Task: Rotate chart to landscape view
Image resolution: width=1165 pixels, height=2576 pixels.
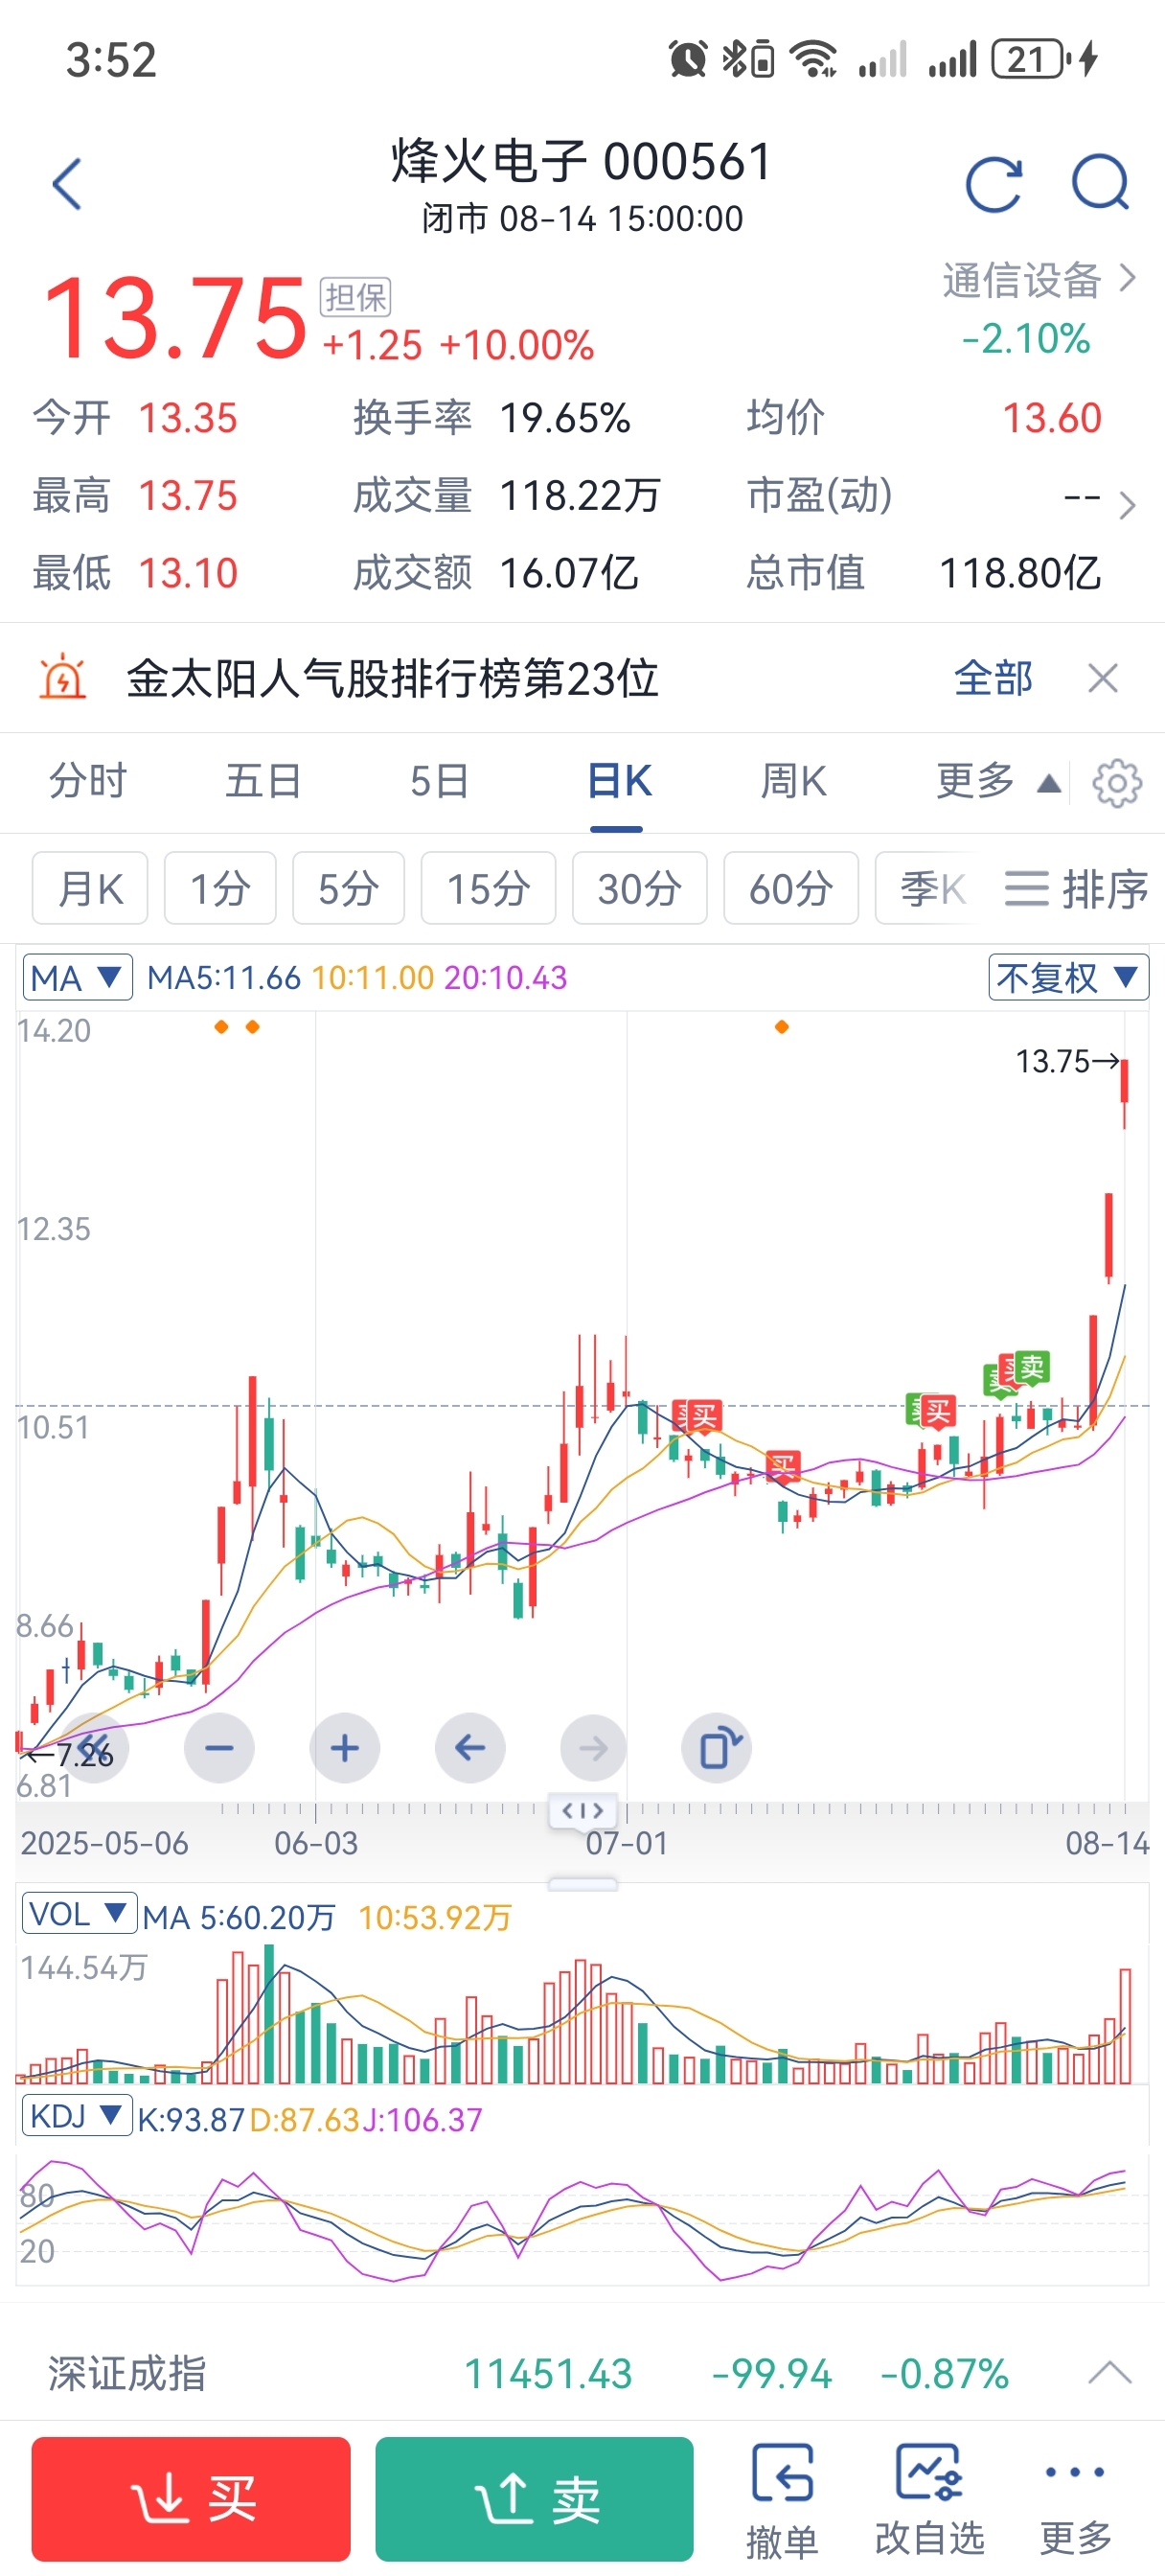Action: (x=717, y=1747)
